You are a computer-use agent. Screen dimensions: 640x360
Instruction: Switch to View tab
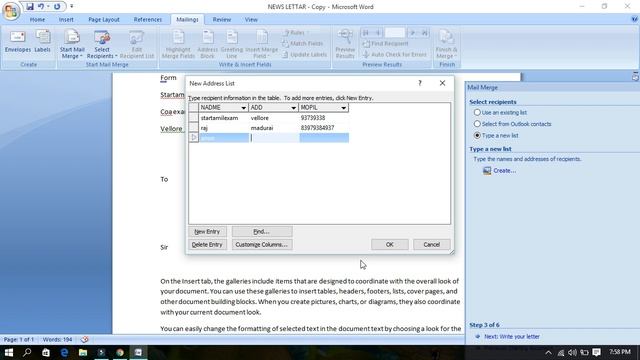point(251,19)
